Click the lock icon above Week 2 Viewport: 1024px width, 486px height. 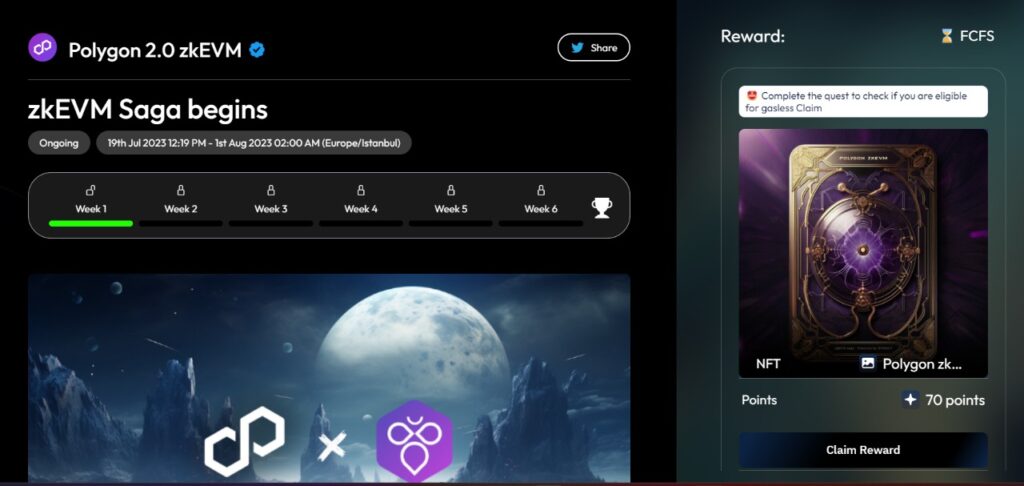tap(181, 190)
